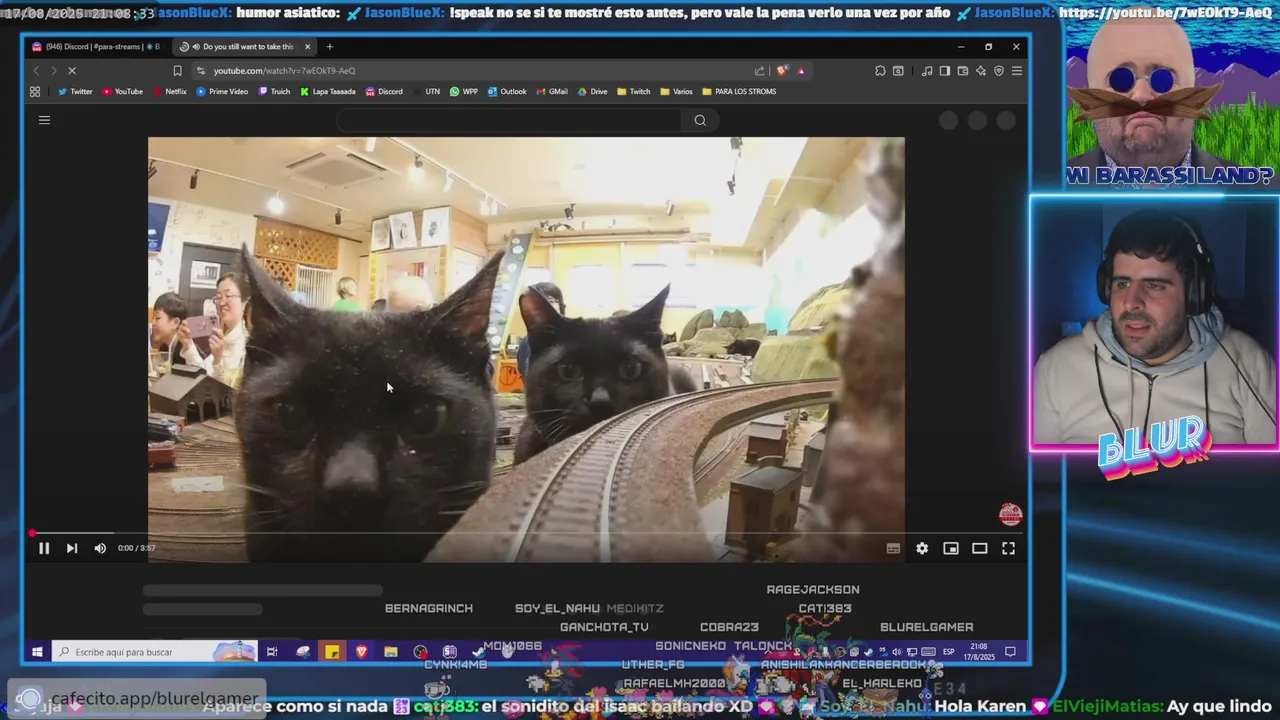Enter fullscreen on the video player
This screenshot has height=720, width=1280.
pyautogui.click(x=1009, y=548)
